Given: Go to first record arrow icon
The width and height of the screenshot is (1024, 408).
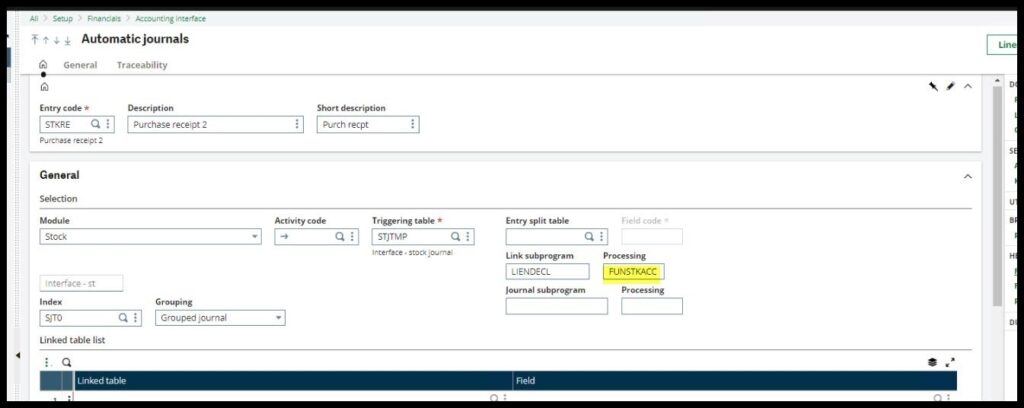Looking at the screenshot, I should tap(35, 40).
